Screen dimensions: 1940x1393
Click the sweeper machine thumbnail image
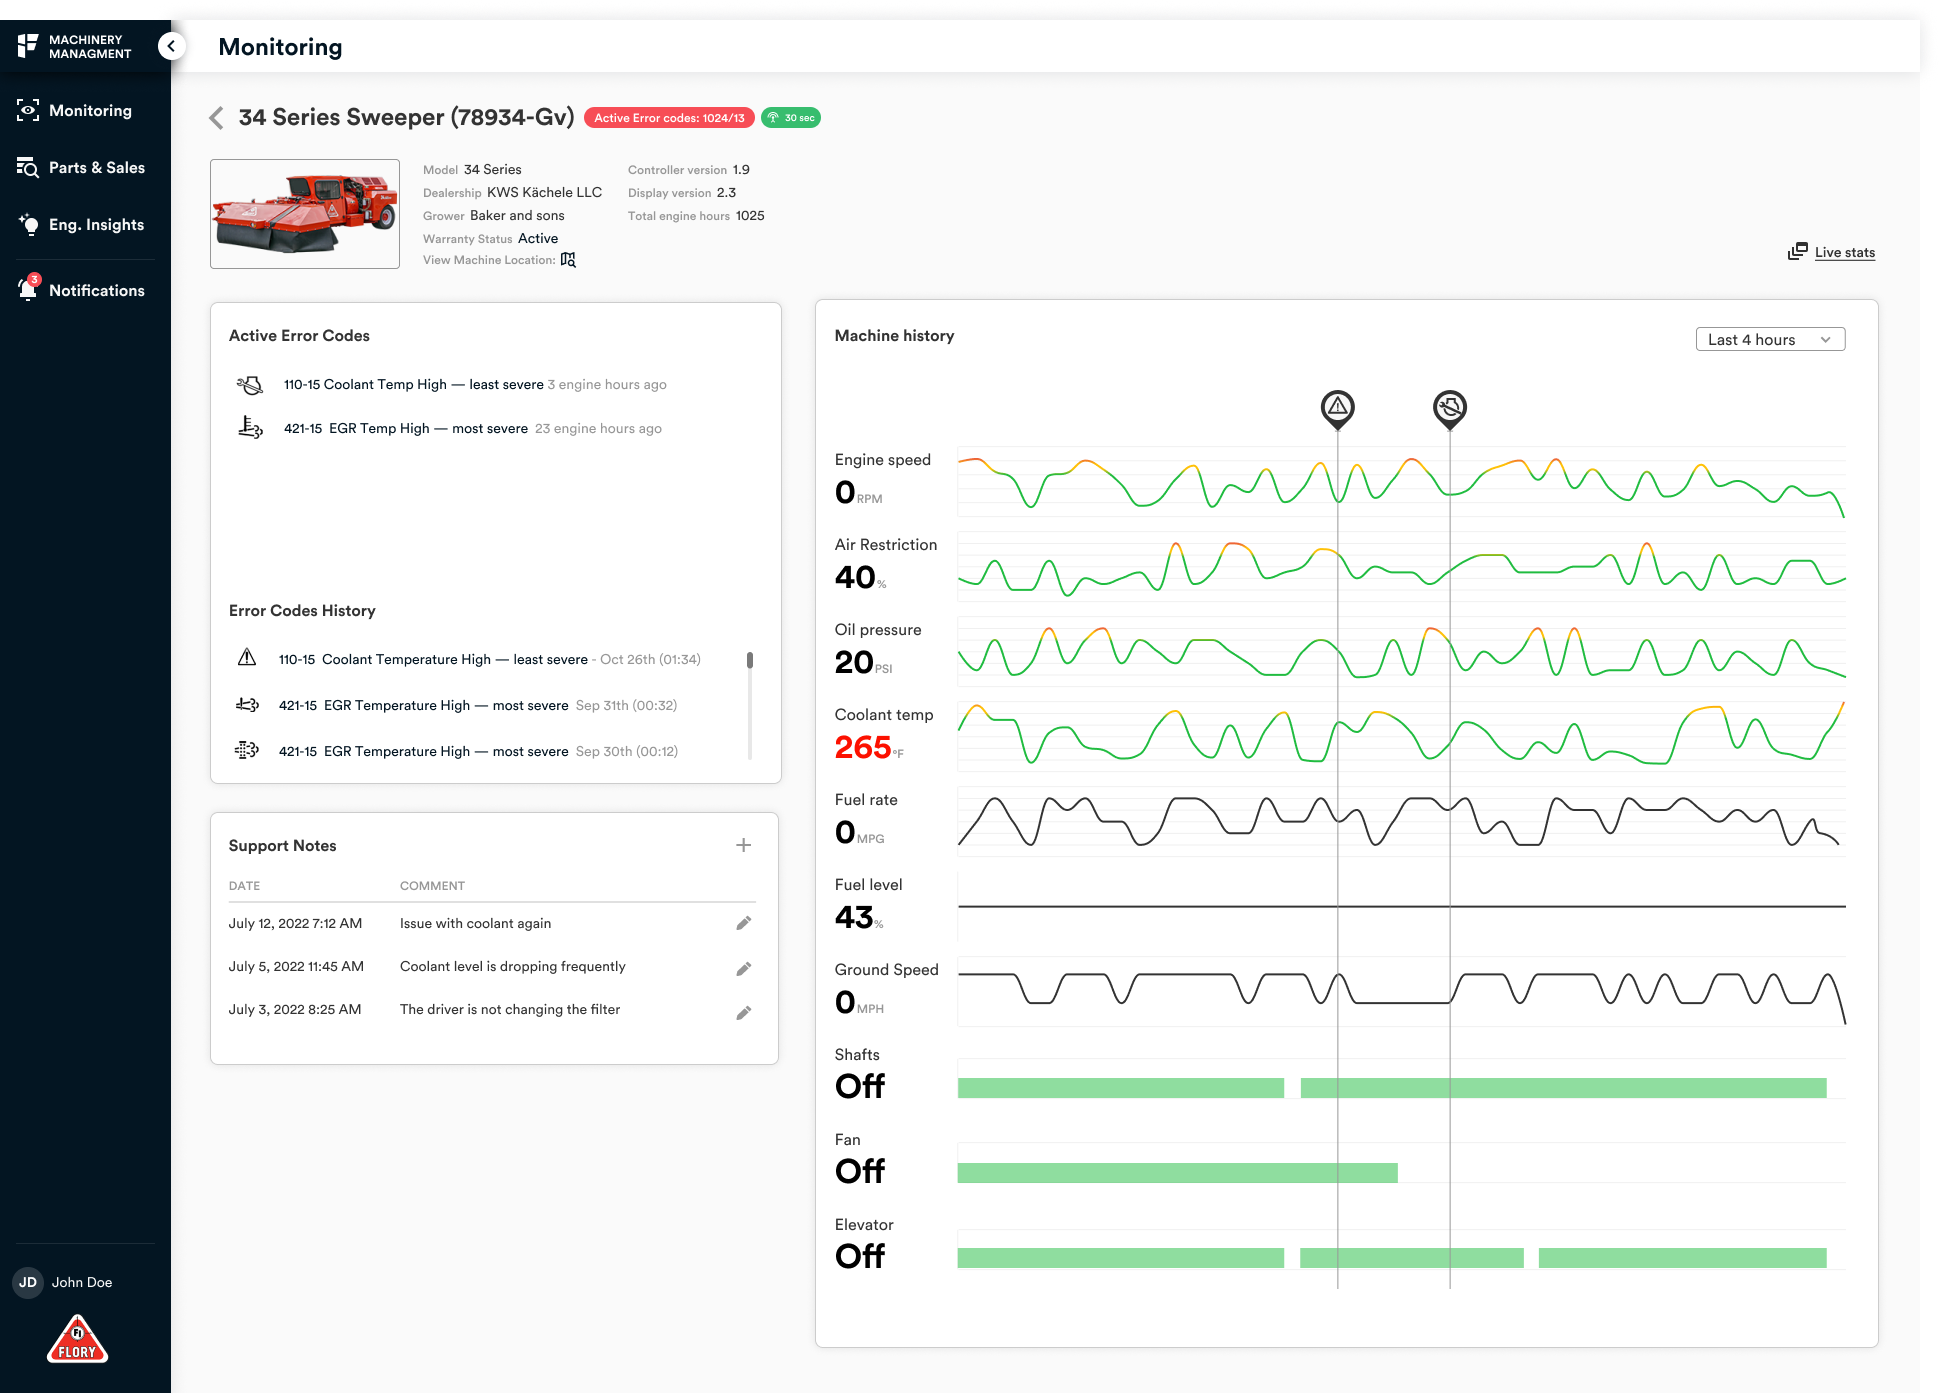[x=305, y=214]
